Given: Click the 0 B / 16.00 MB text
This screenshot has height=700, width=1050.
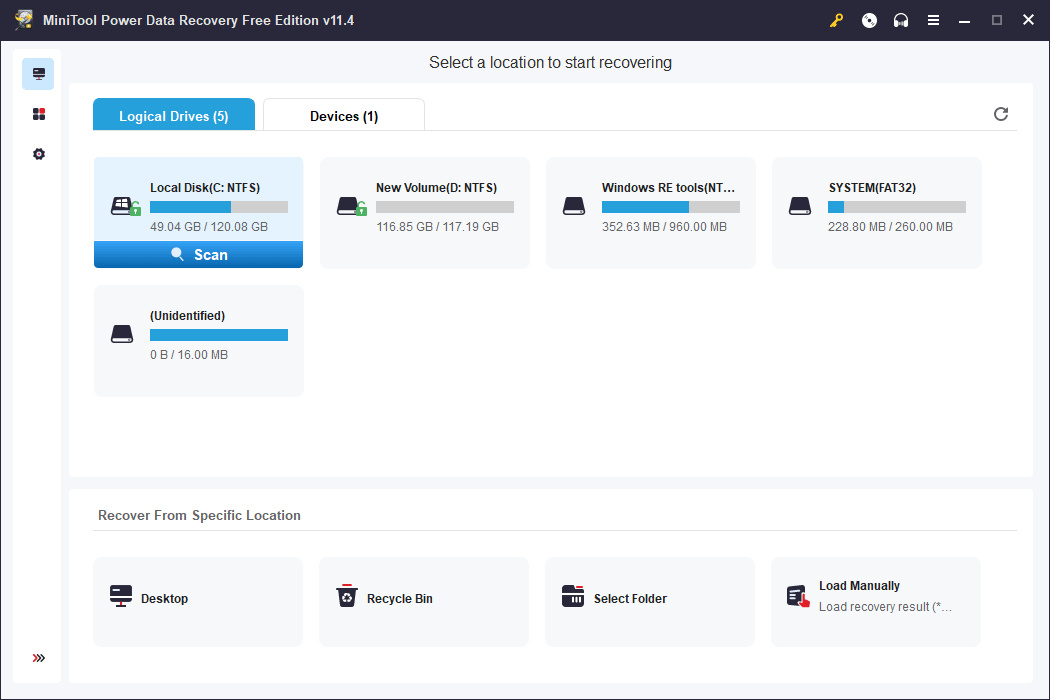Looking at the screenshot, I should point(189,354).
